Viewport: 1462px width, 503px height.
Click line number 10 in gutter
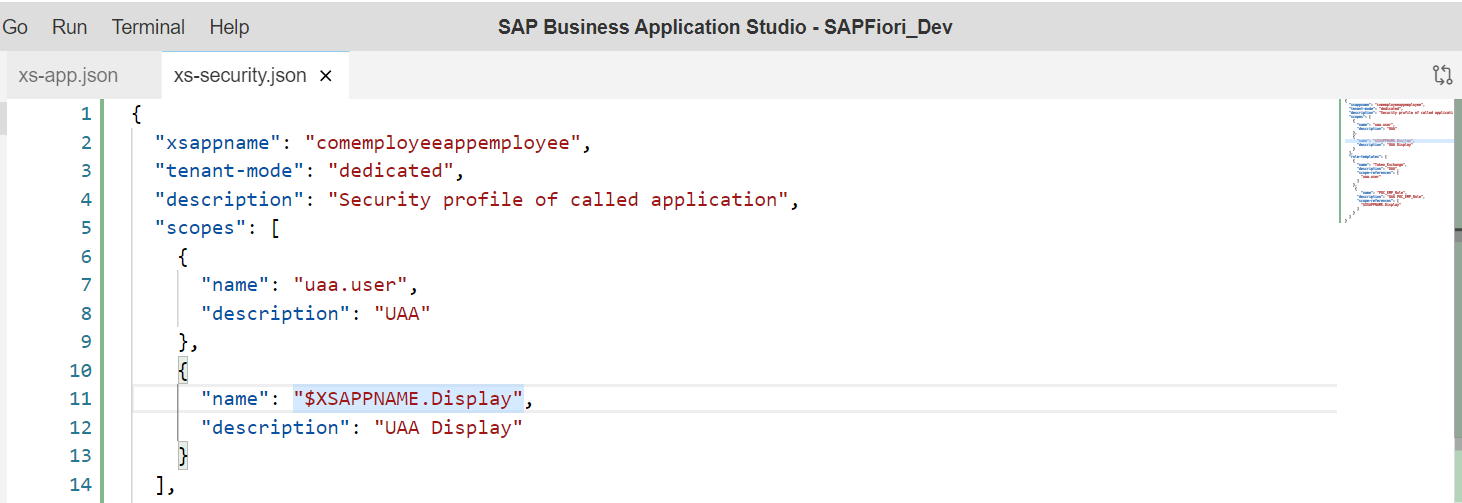click(80, 371)
